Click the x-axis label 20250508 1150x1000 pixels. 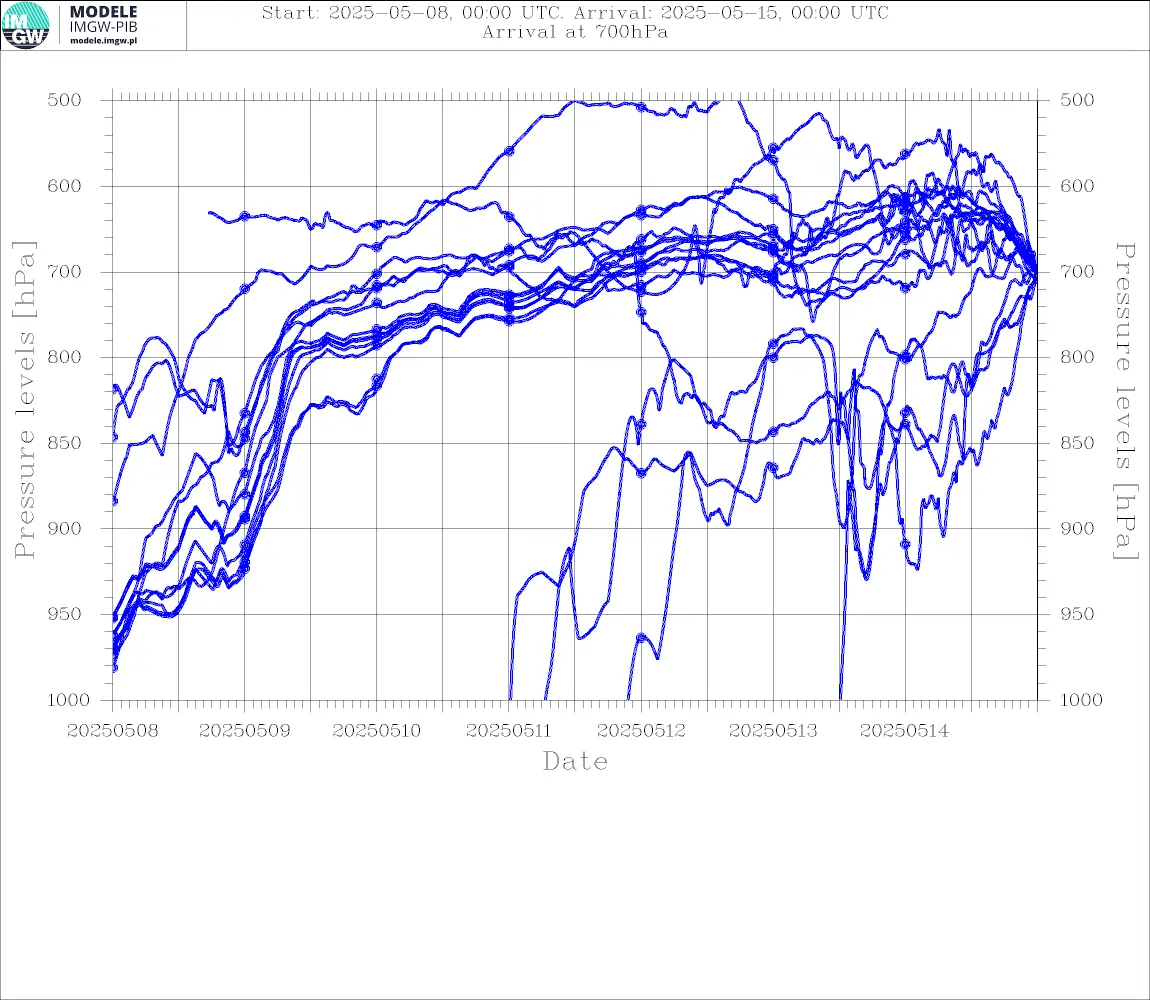[112, 731]
